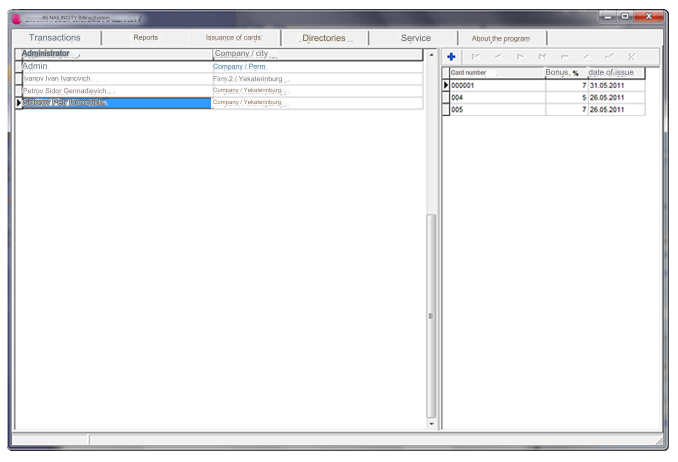Go to the previous card record
Viewport: 678px width, 462px height.
click(498, 57)
